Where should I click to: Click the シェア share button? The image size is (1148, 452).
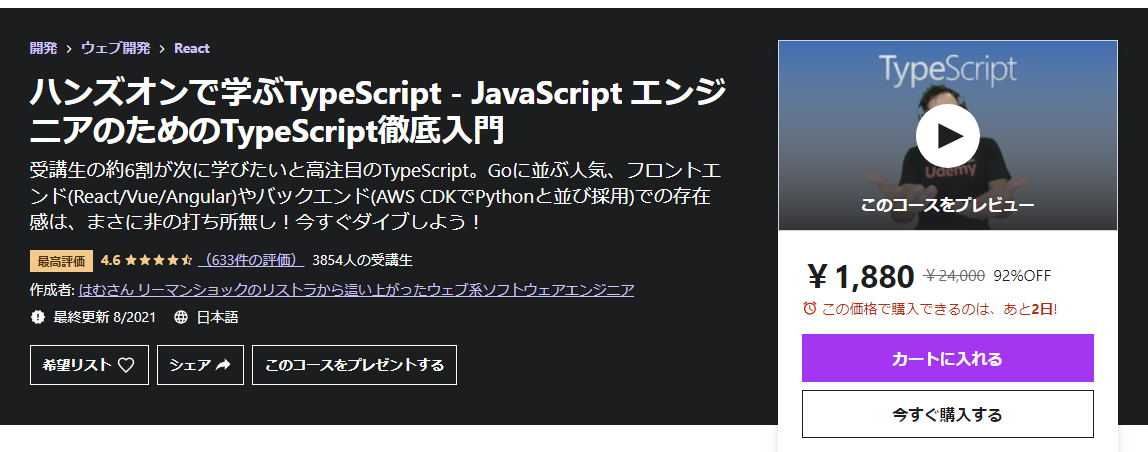click(201, 365)
